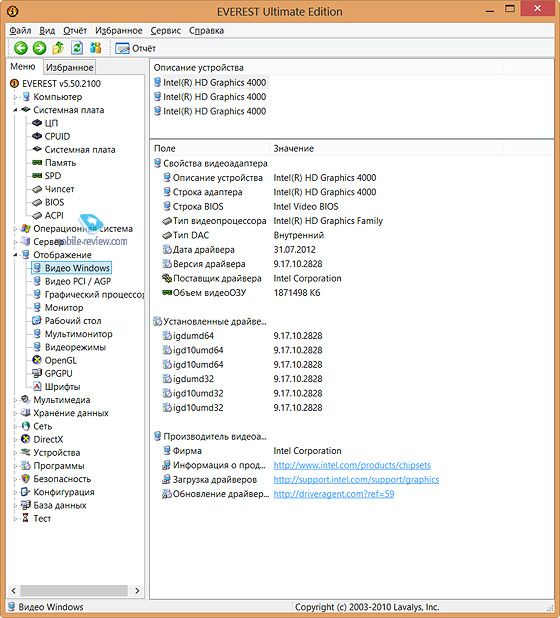Click the Значение column header
The image size is (560, 618).
tap(386, 149)
